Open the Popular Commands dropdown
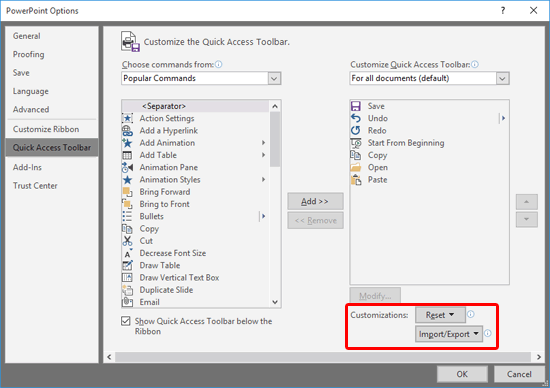The image size is (550, 388). [274, 78]
